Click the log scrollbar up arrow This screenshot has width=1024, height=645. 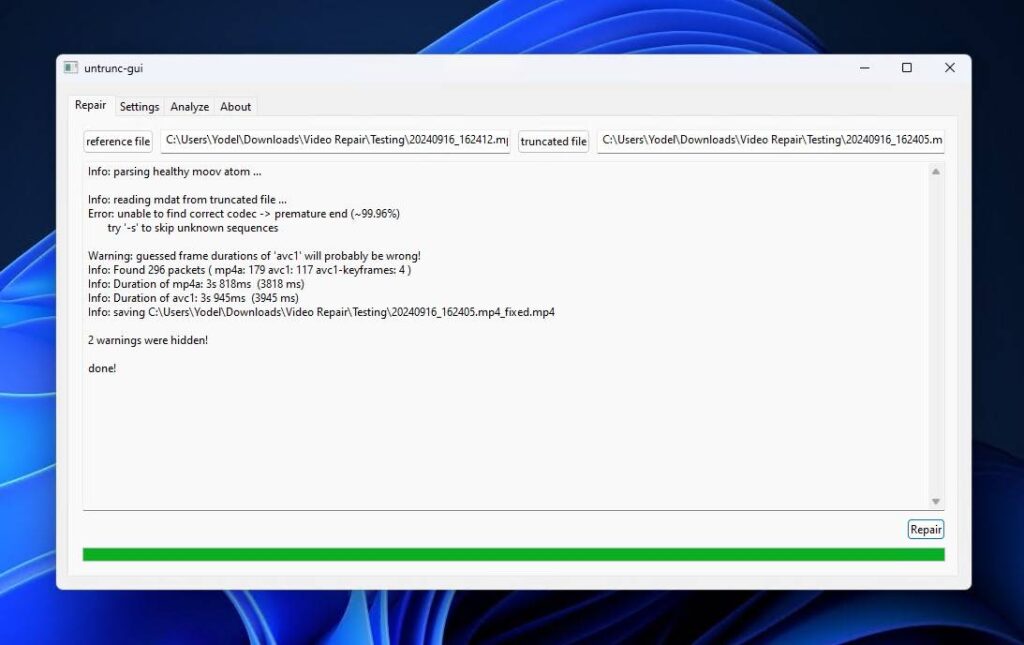pos(937,170)
